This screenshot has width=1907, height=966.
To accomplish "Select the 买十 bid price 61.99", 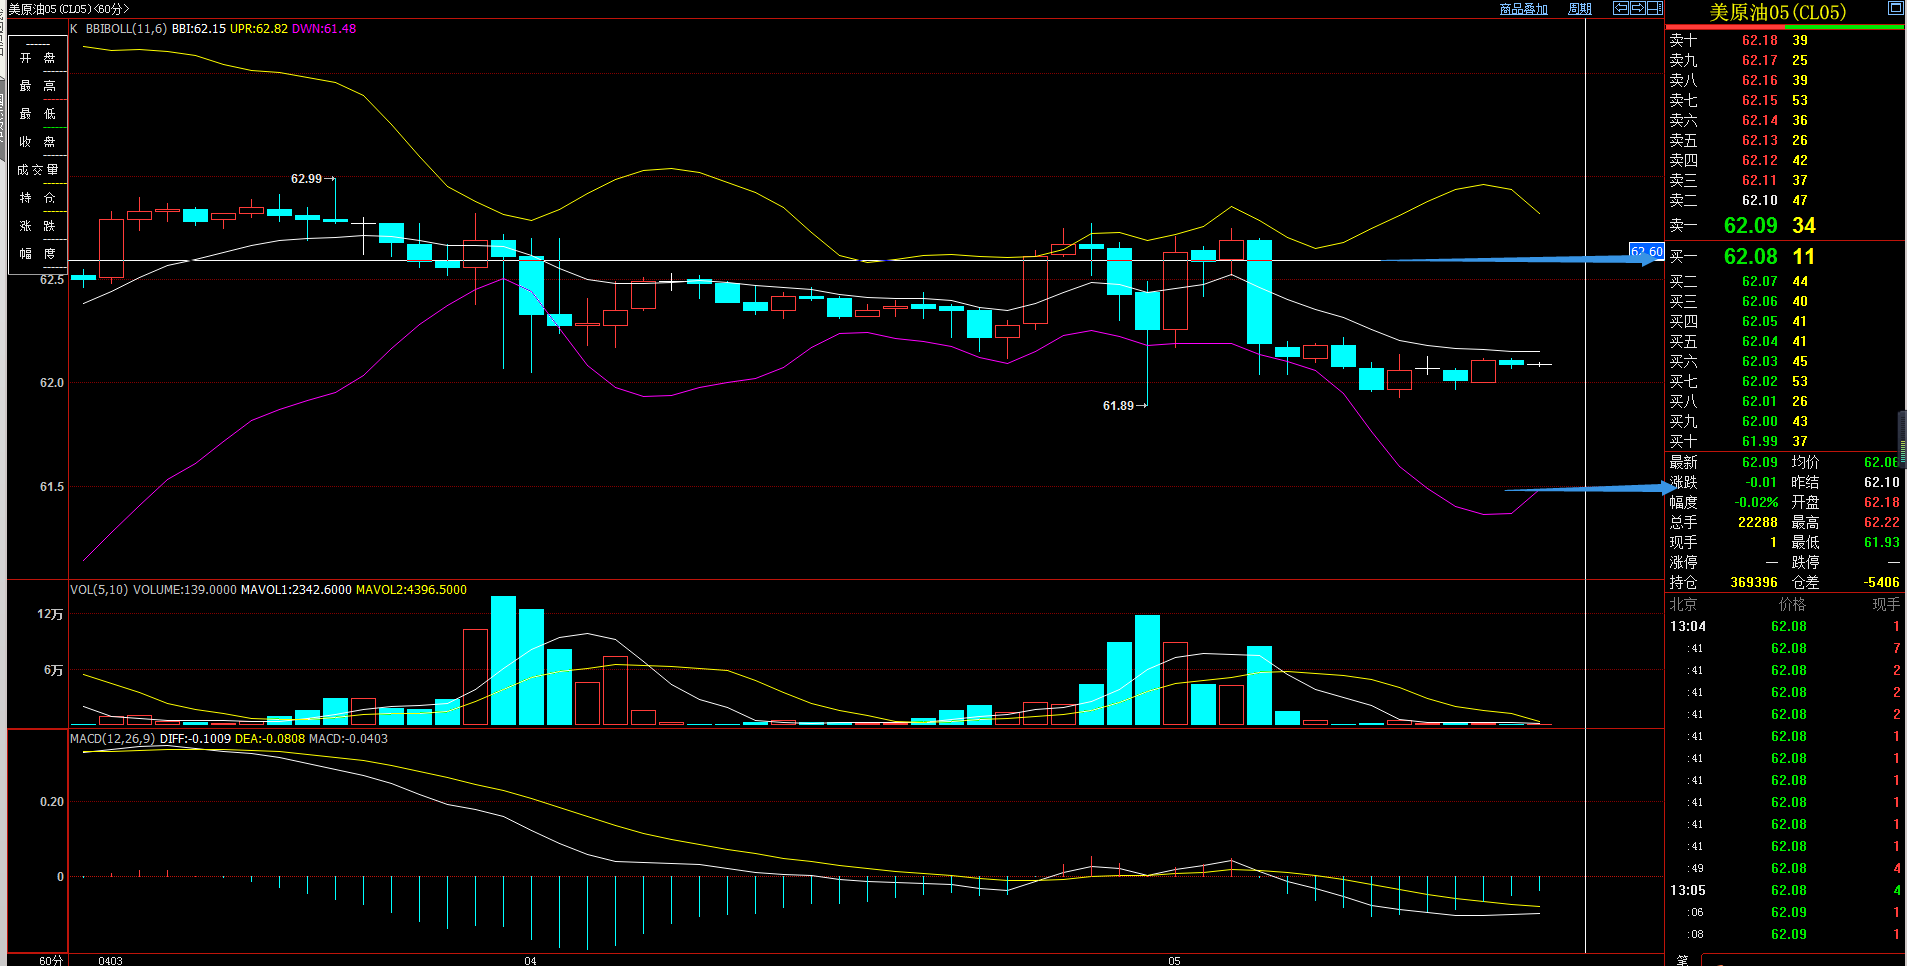I will tap(1760, 441).
